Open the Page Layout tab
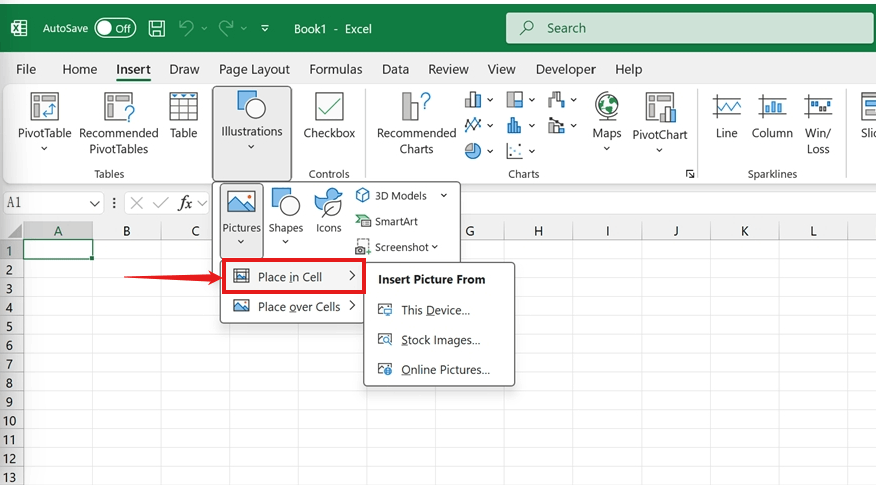The width and height of the screenshot is (876, 485). coord(254,69)
